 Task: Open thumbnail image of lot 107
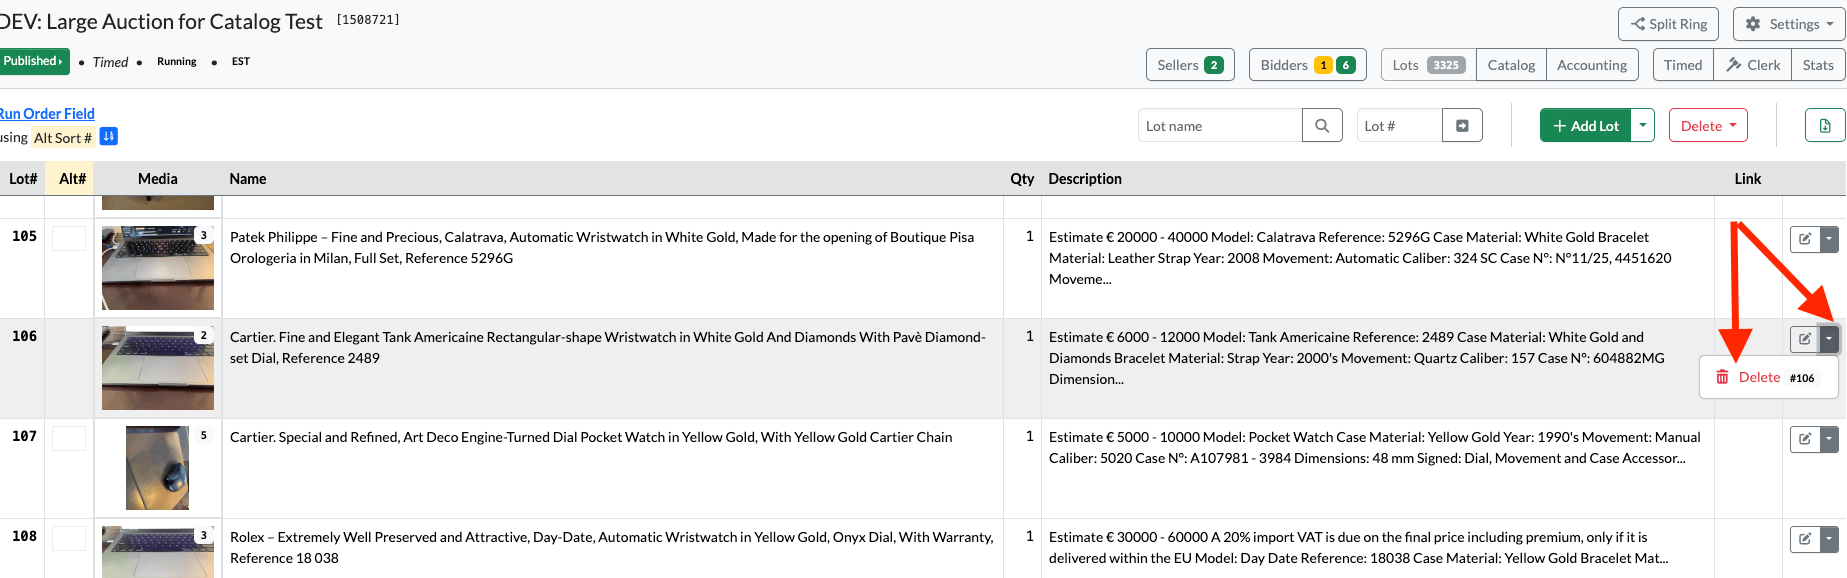pyautogui.click(x=158, y=468)
